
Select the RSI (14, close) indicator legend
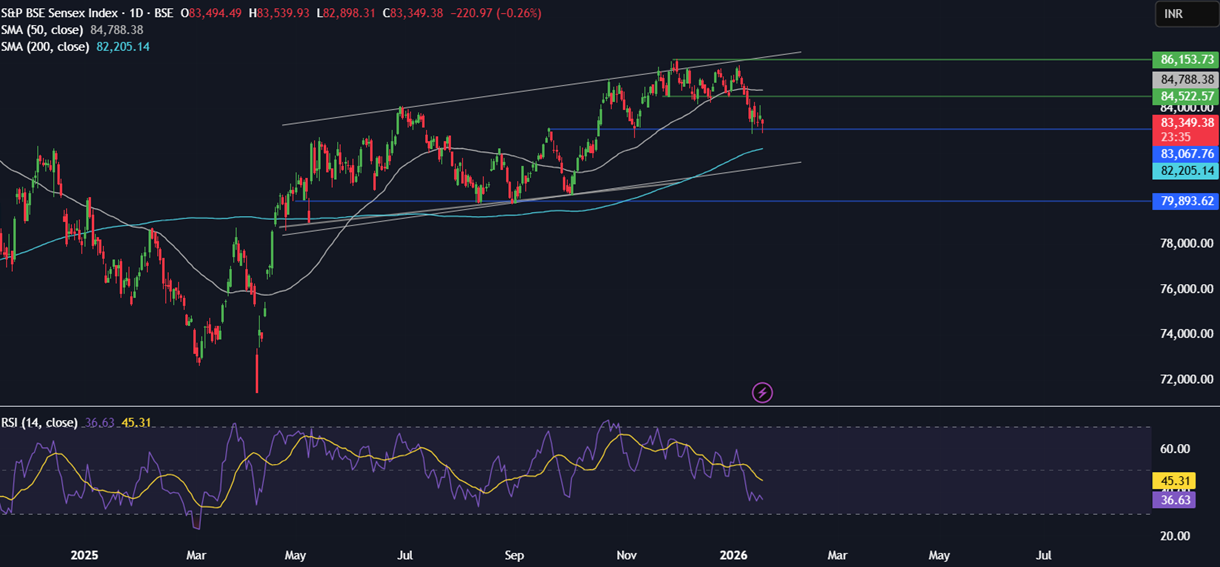point(39,423)
